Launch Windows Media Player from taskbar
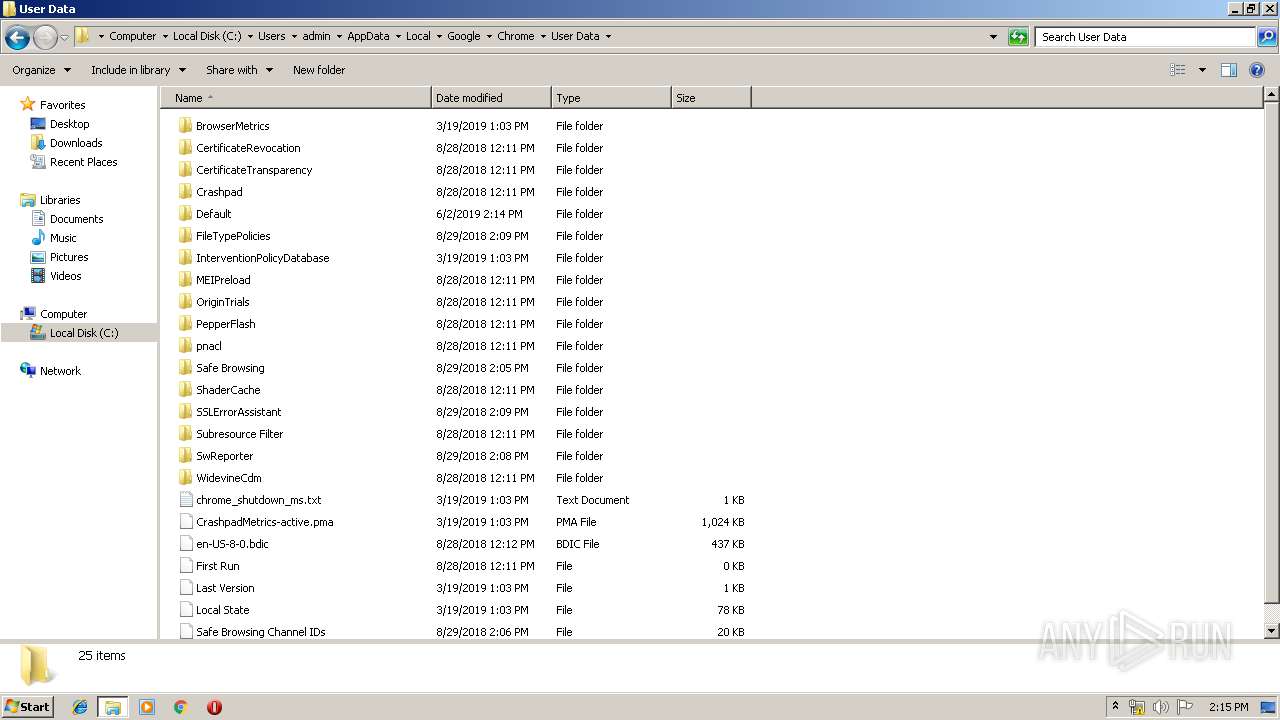This screenshot has width=1280, height=720. click(x=147, y=707)
